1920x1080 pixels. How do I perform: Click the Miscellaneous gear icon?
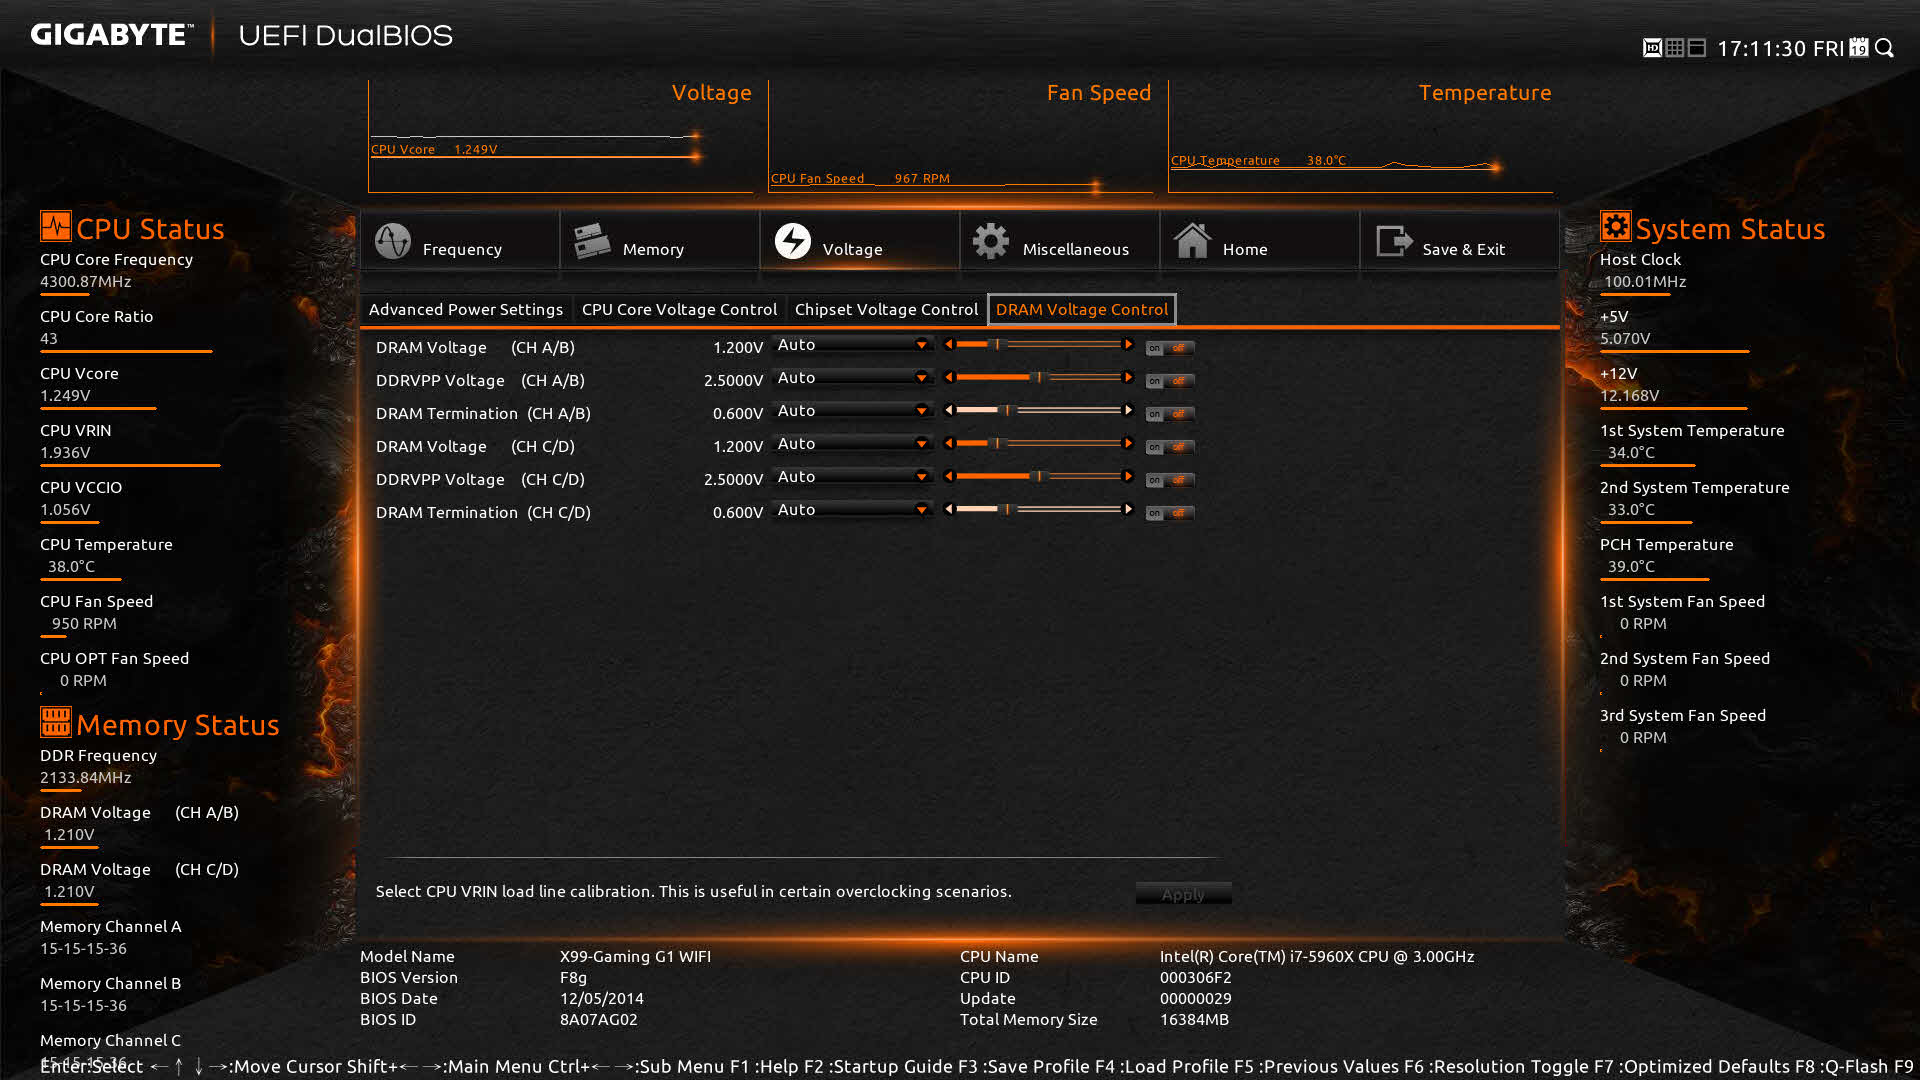coord(991,241)
